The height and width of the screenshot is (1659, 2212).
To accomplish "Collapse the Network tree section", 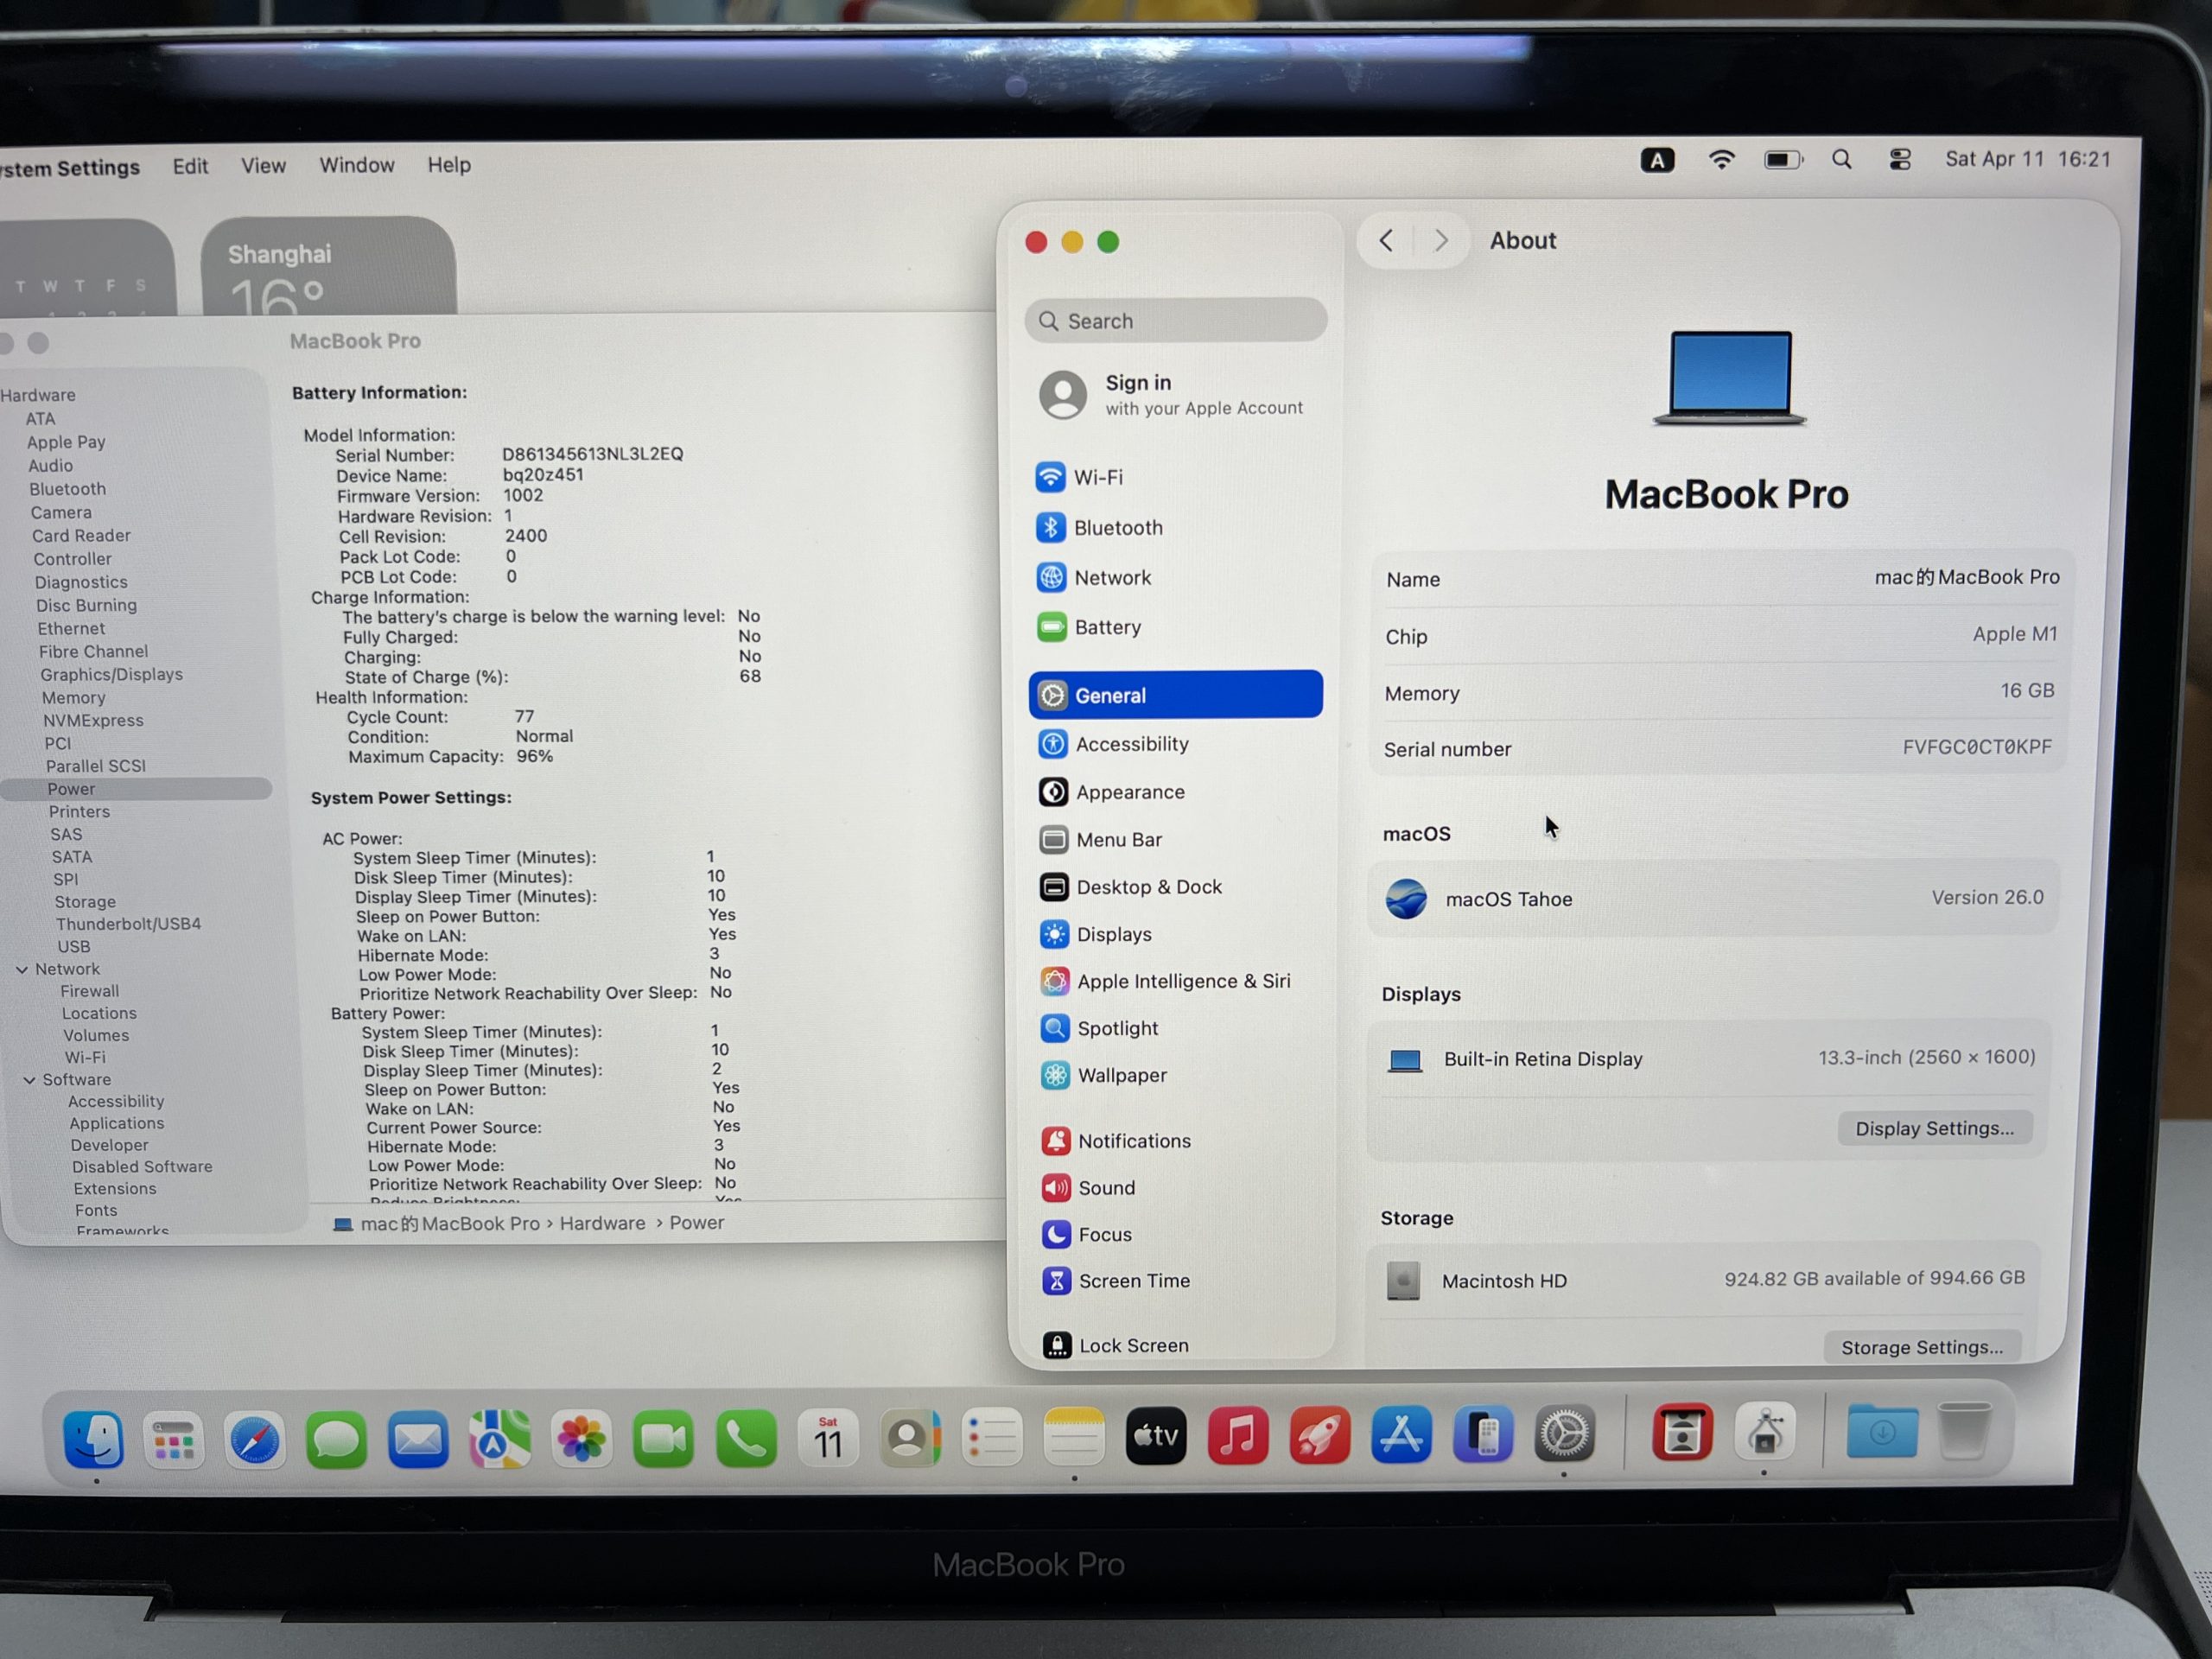I will coord(22,970).
